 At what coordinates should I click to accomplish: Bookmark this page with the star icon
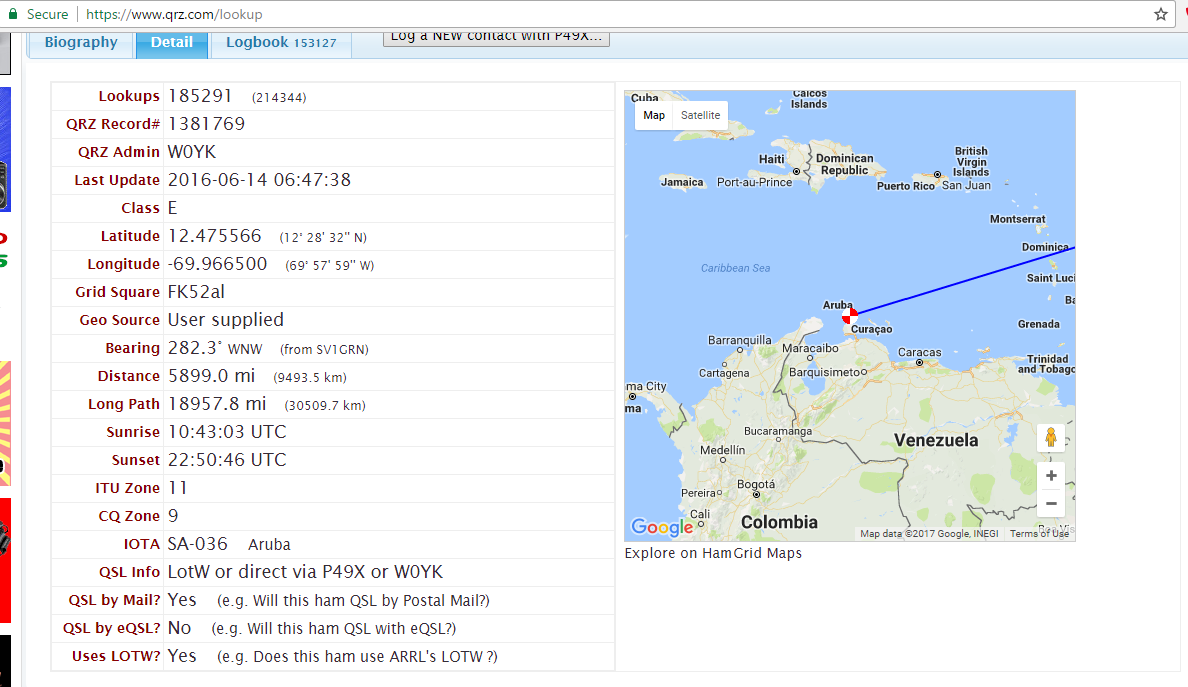click(x=1160, y=14)
